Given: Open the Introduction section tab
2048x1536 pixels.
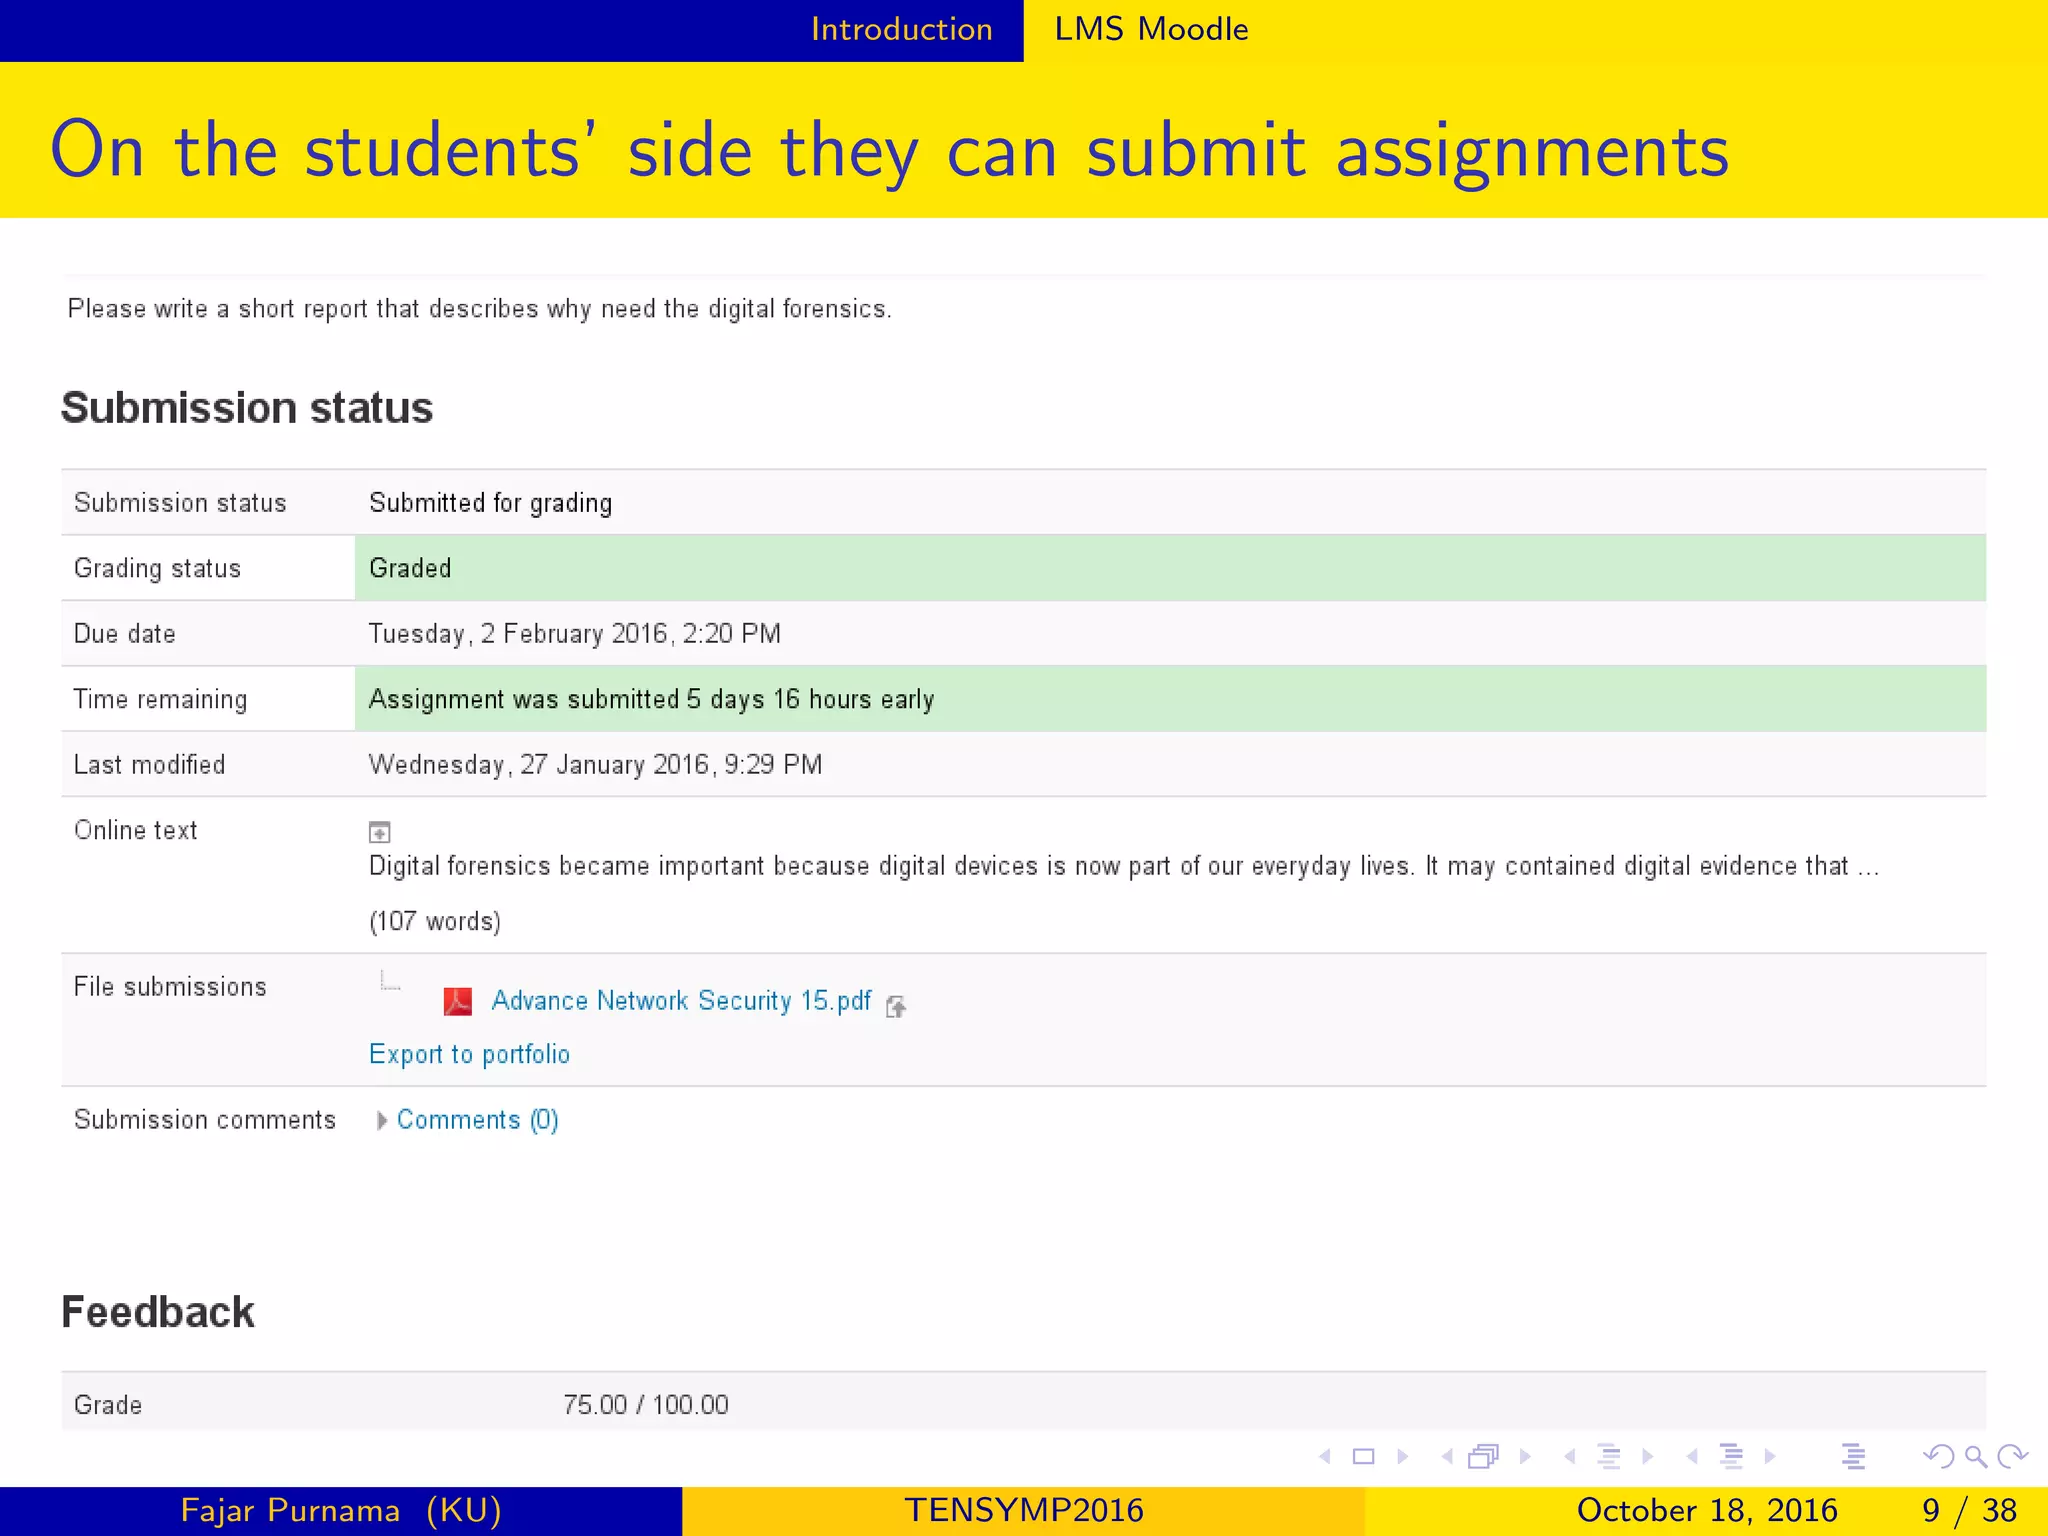Looking at the screenshot, I should (x=902, y=29).
